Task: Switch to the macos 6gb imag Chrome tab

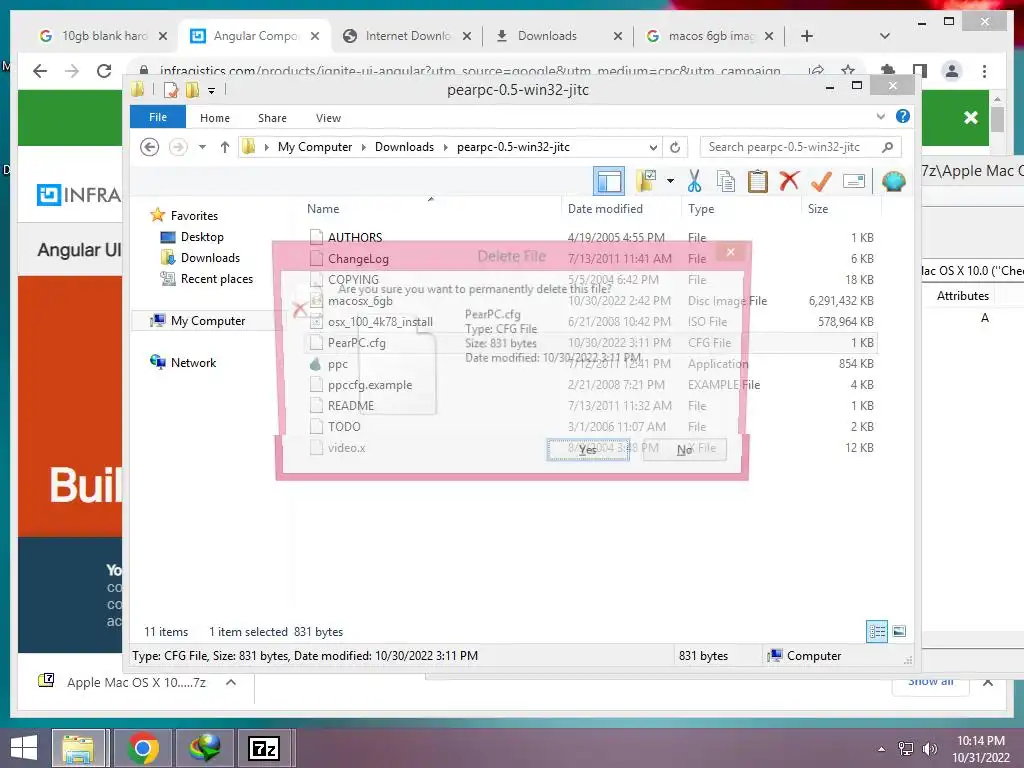Action: [711, 35]
